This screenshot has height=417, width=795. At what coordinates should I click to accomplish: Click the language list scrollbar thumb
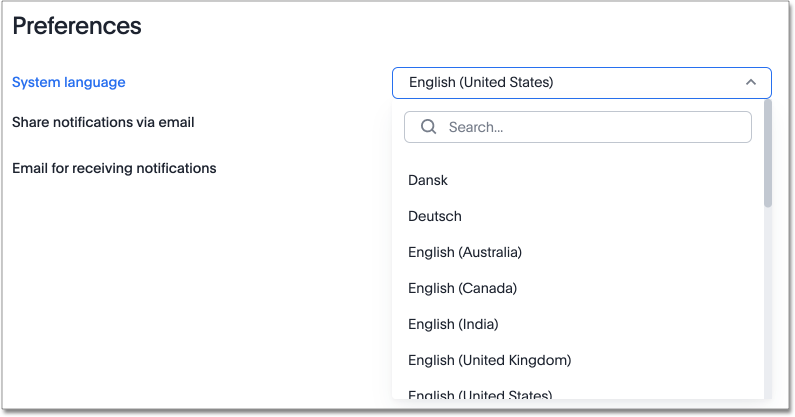tap(768, 152)
